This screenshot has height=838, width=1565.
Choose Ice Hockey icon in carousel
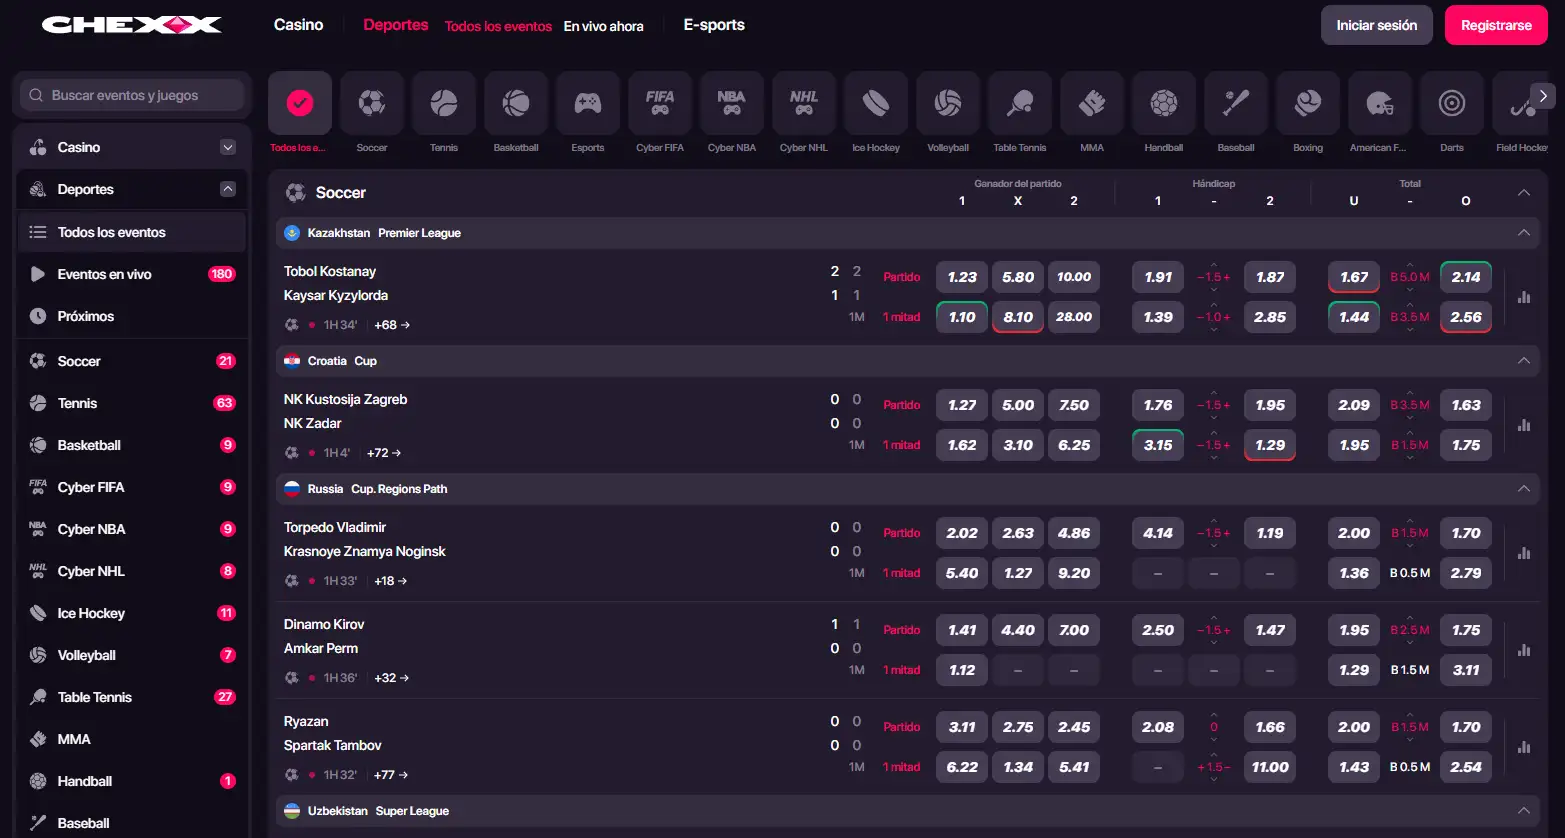click(876, 103)
